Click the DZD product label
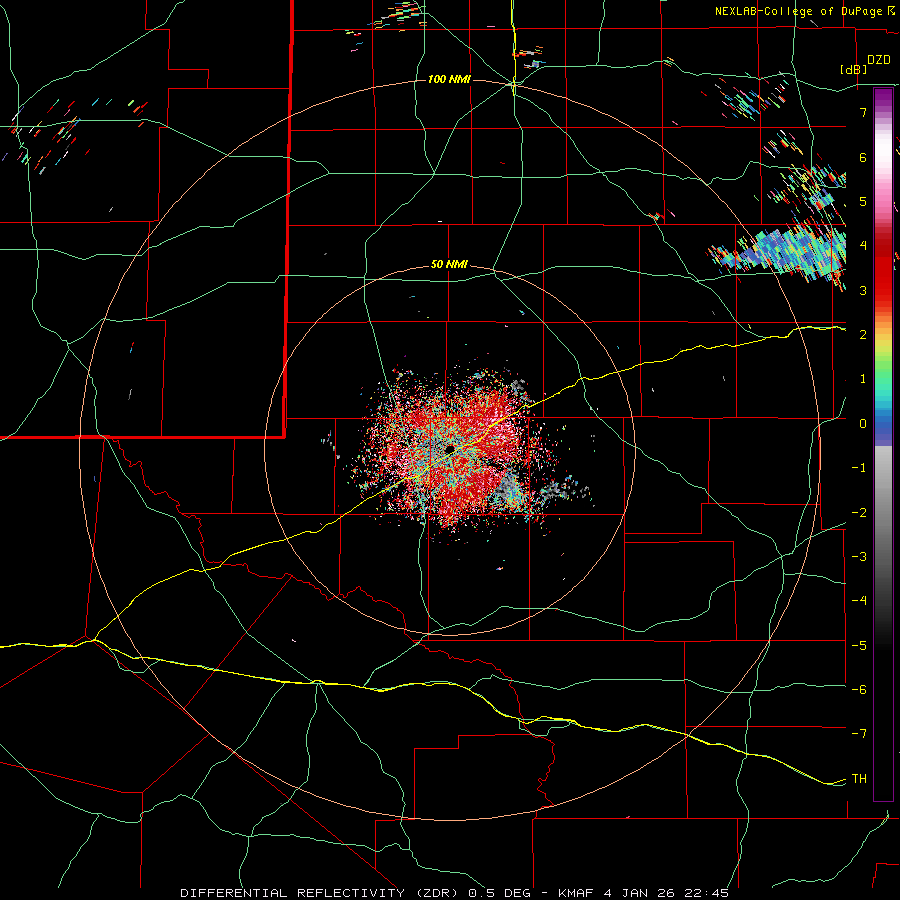The width and height of the screenshot is (900, 900). (x=879, y=60)
